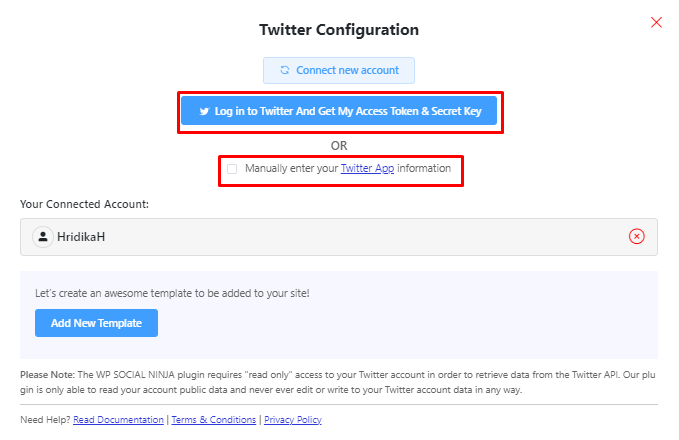Visit the Privacy Policy link
Viewport: 679px width, 440px height.
click(293, 420)
